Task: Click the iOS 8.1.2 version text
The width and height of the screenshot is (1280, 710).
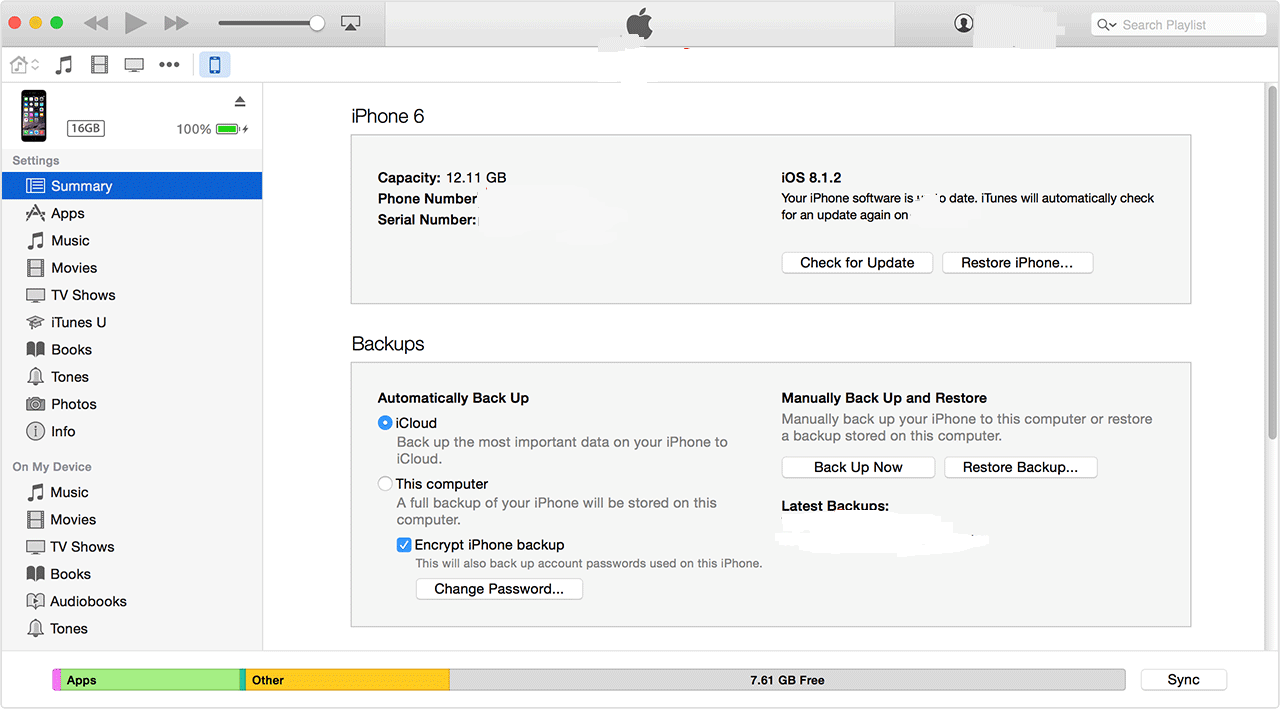Action: point(811,178)
